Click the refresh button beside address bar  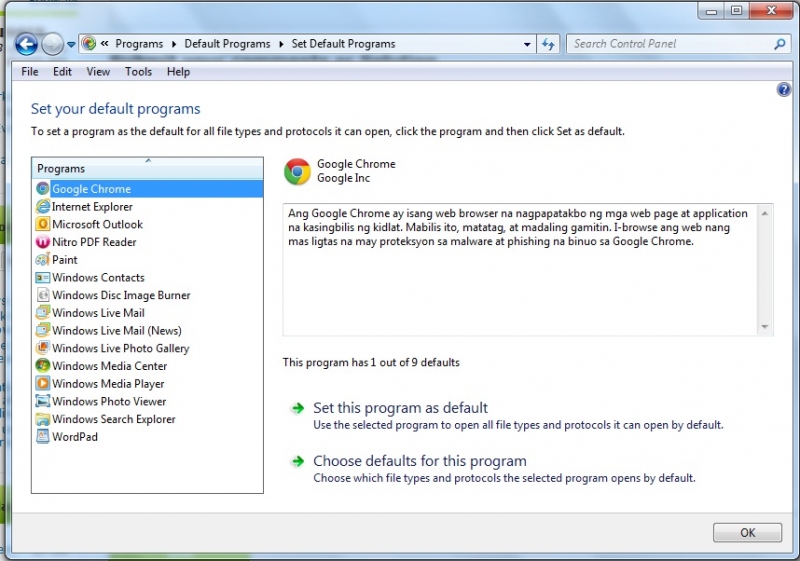point(548,44)
